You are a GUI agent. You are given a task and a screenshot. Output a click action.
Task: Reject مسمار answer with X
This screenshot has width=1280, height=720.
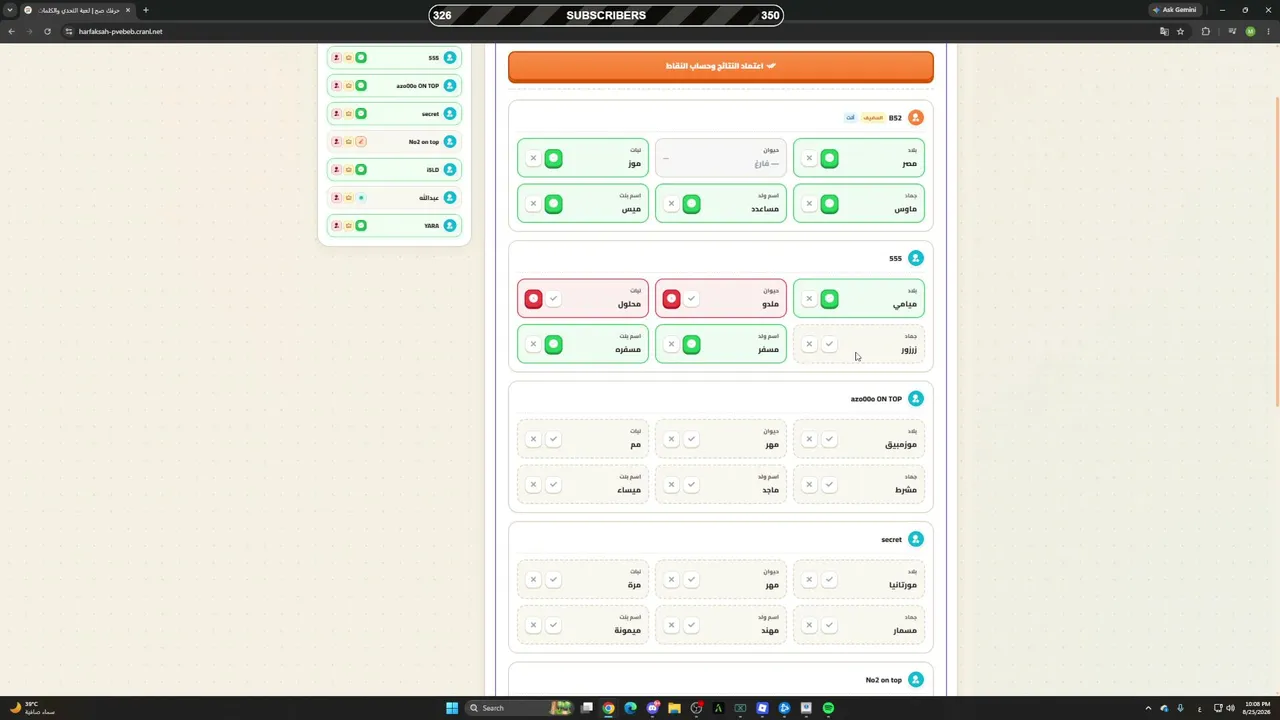(809, 625)
